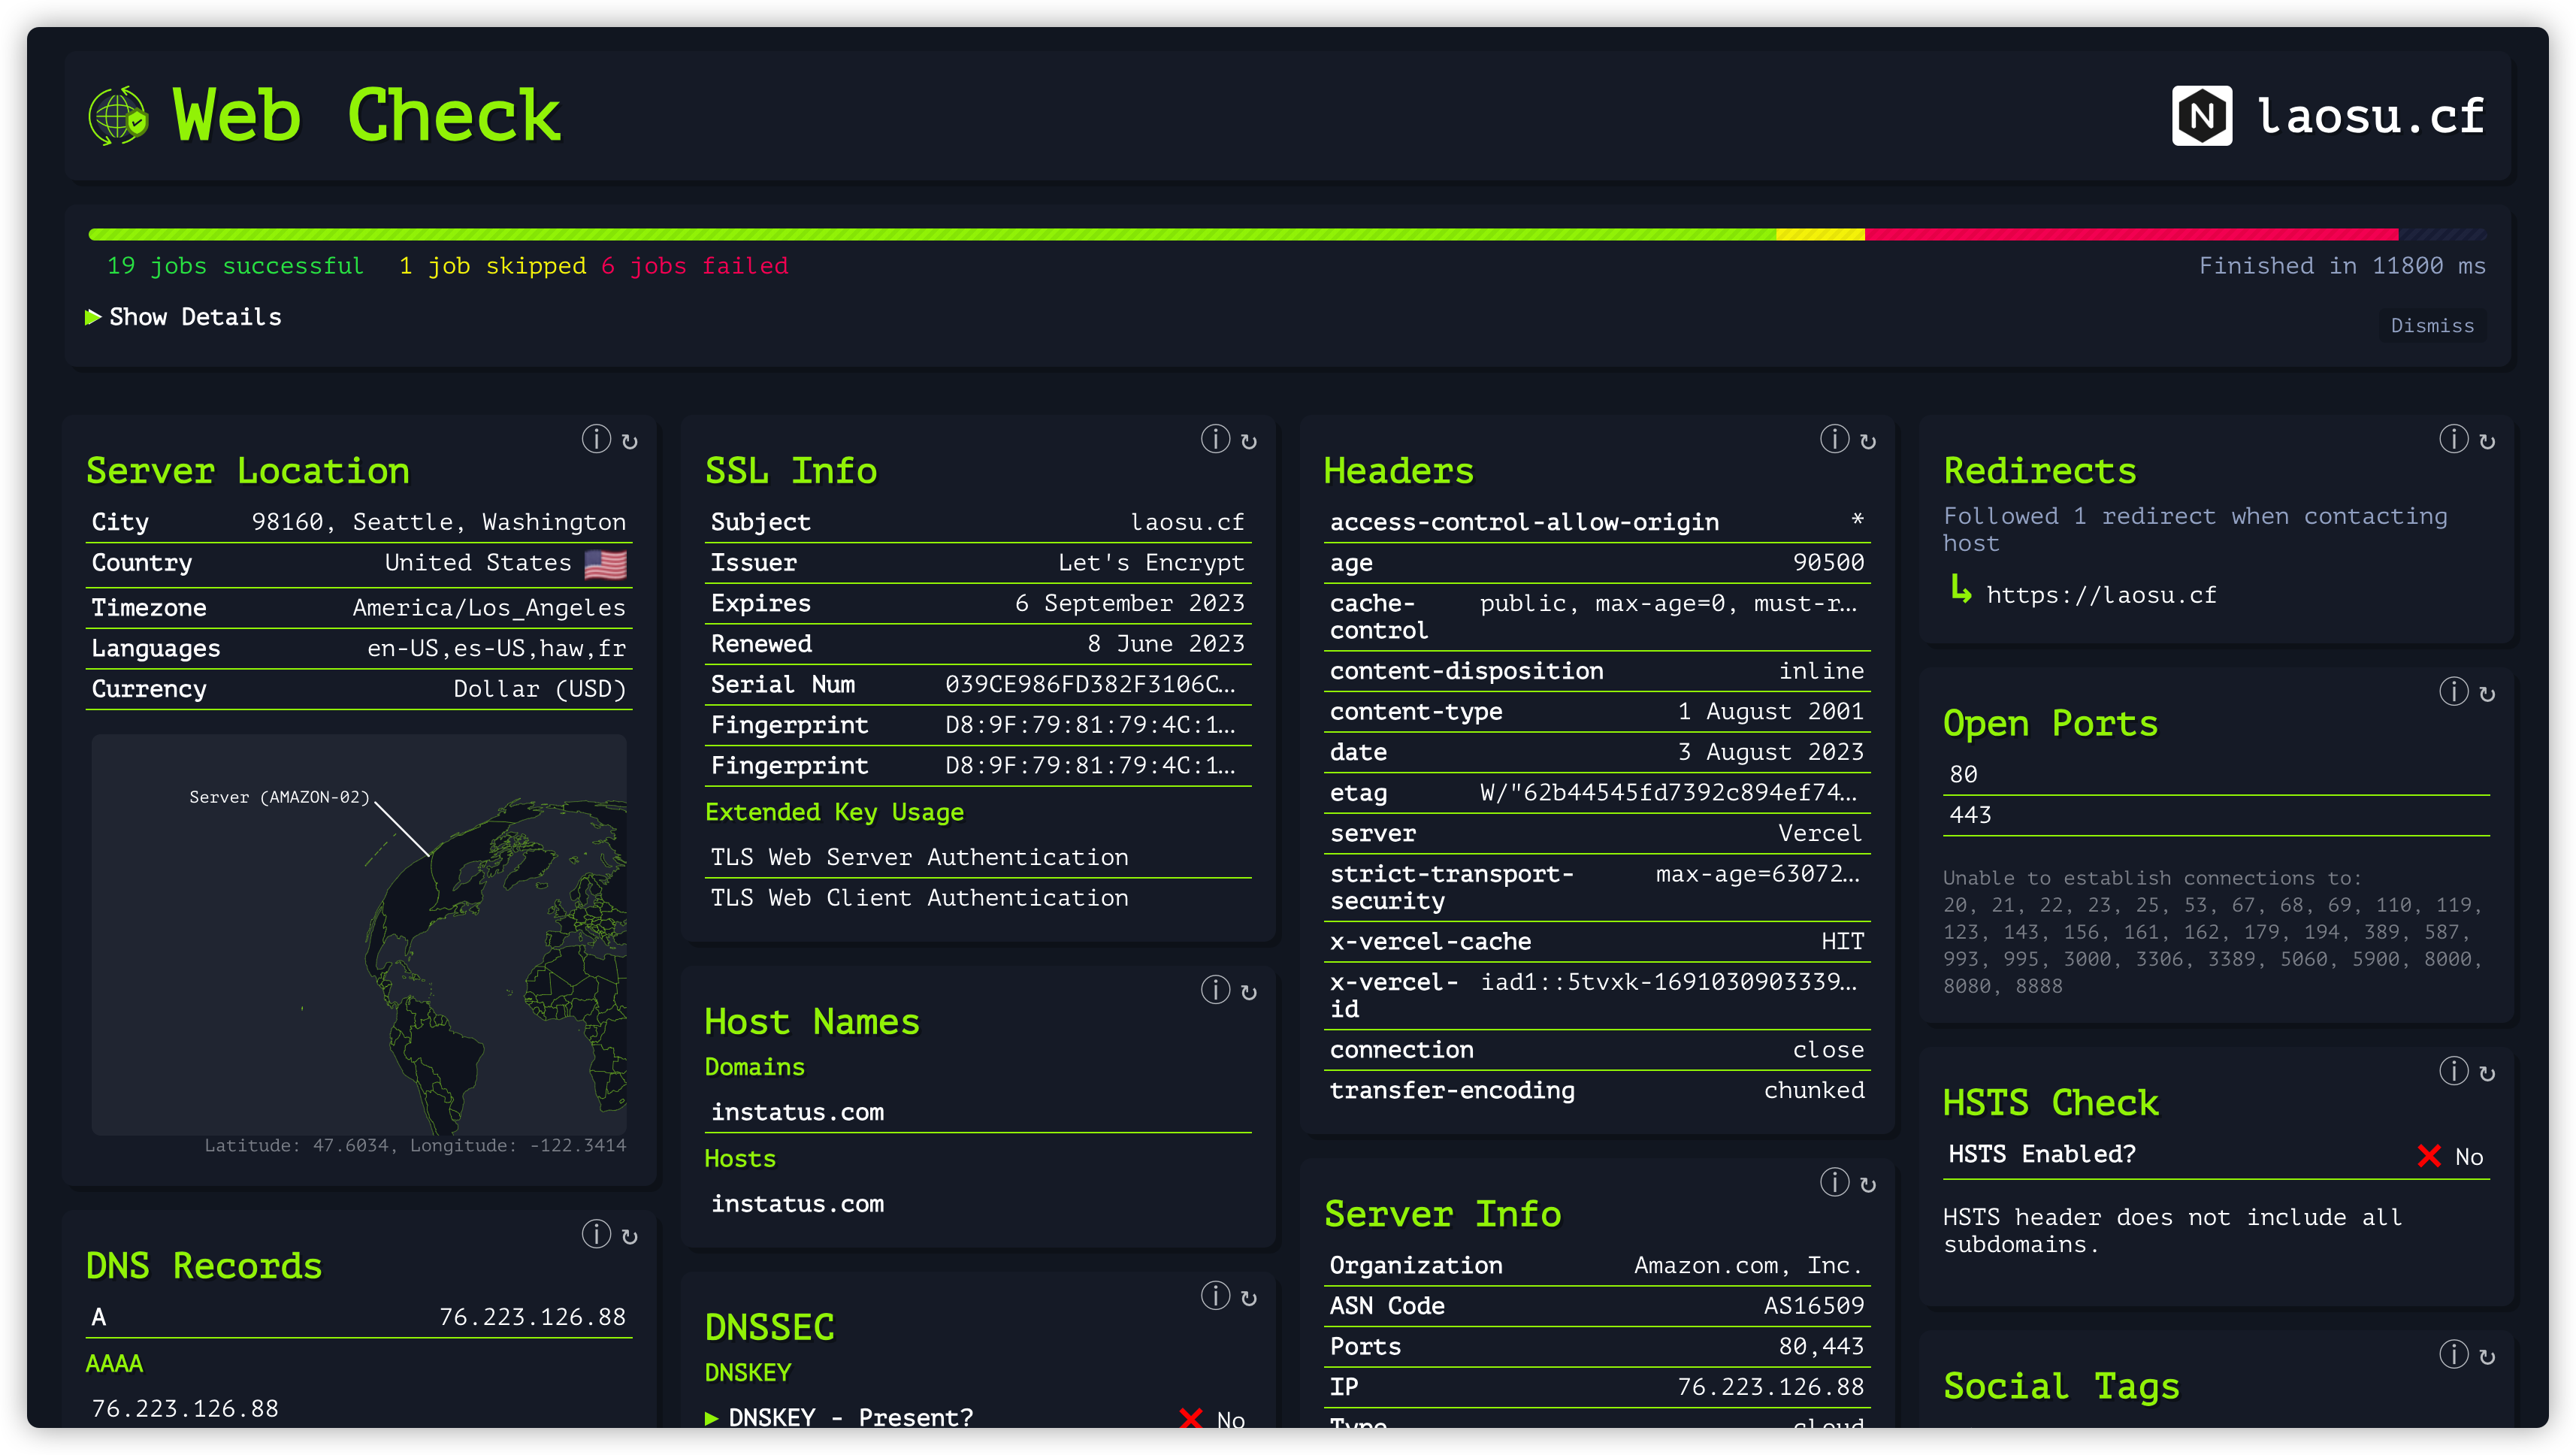Refresh the Server Location card
This screenshot has height=1455, width=2576.
630,439
